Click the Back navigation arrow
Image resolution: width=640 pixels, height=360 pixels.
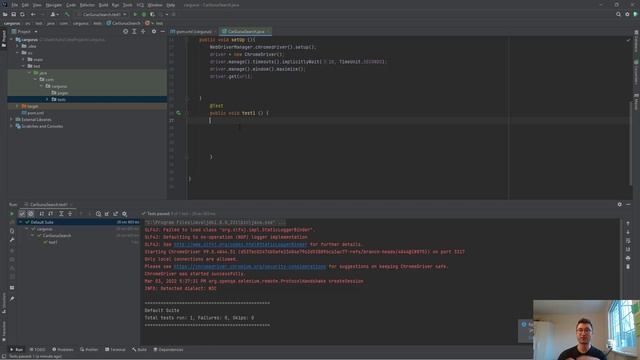click(x=33, y=14)
